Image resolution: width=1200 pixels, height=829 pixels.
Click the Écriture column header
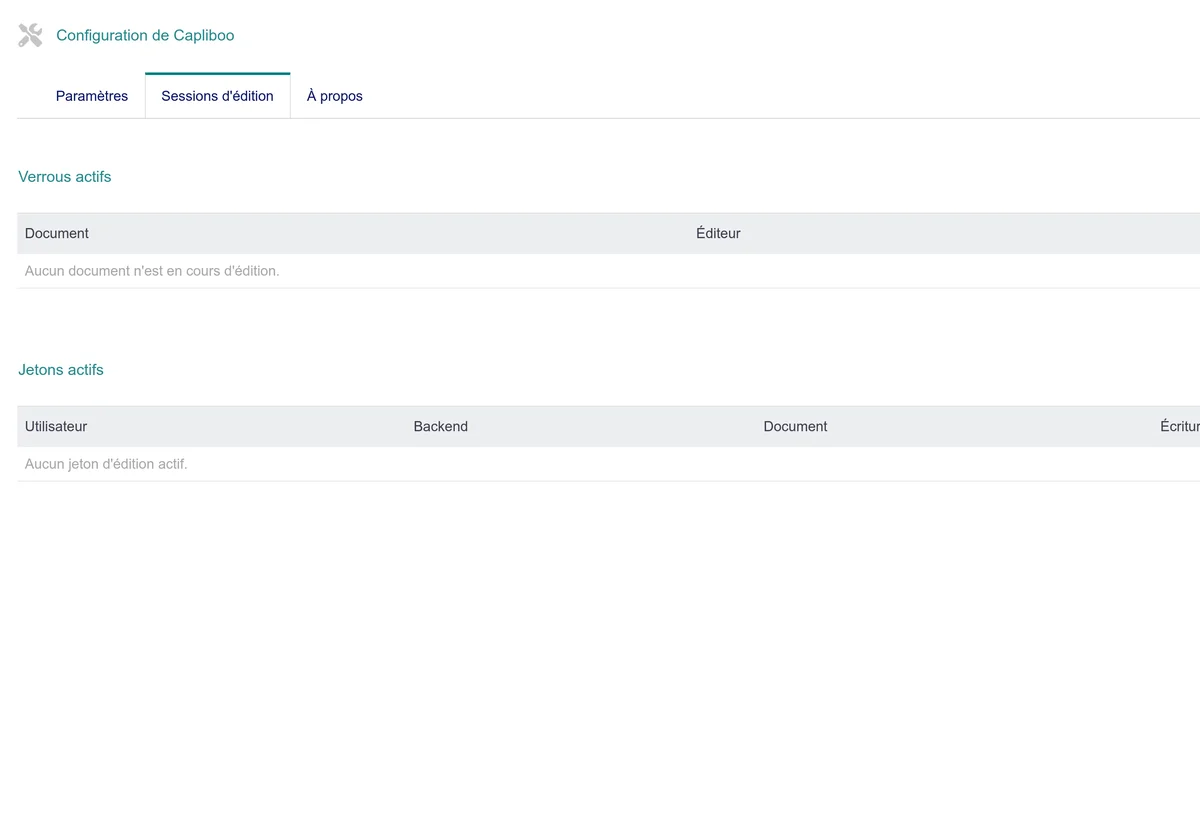point(1180,426)
